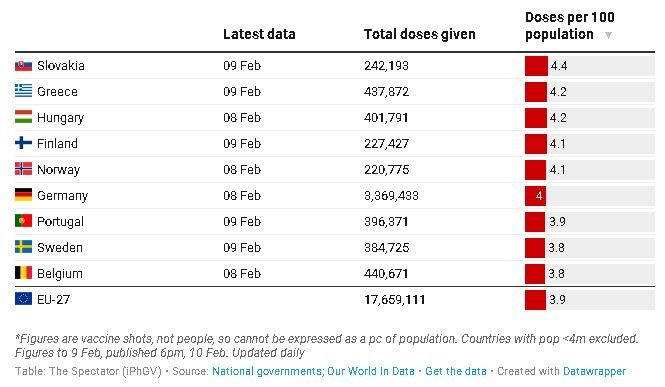Follow the Get the data link
This screenshot has width=665, height=387.
(456, 371)
